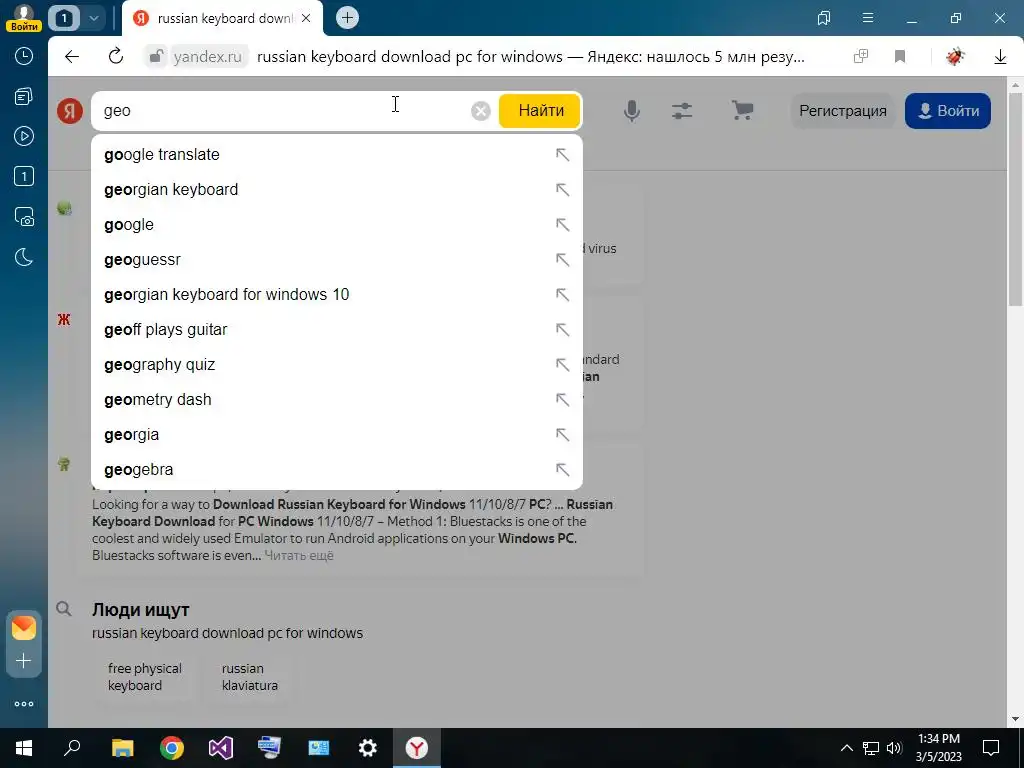Select suggestion geometry dash
Viewport: 1024px width, 768px height.
pos(336,400)
